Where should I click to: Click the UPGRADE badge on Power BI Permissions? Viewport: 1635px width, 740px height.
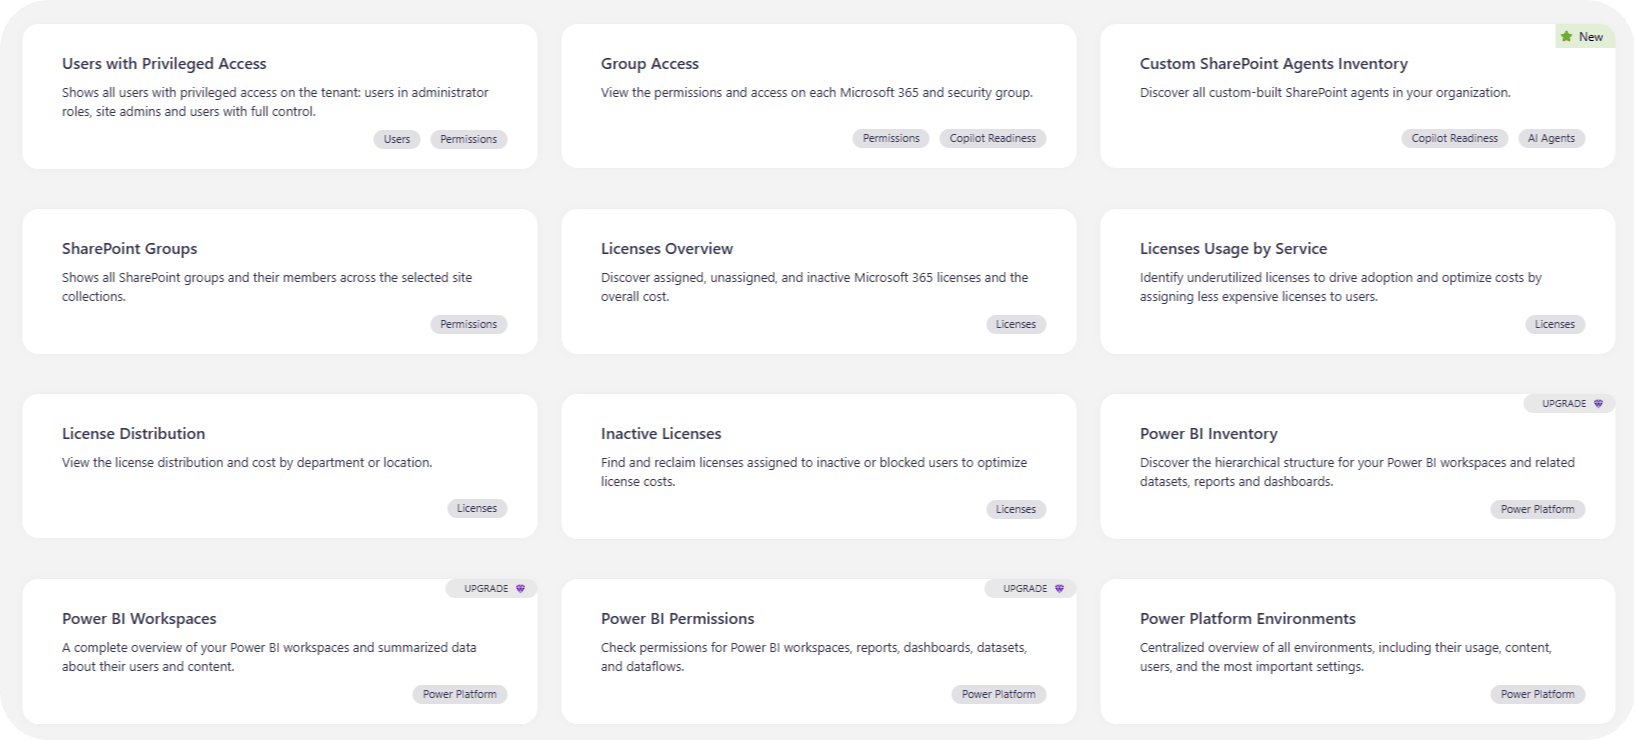coord(1030,589)
